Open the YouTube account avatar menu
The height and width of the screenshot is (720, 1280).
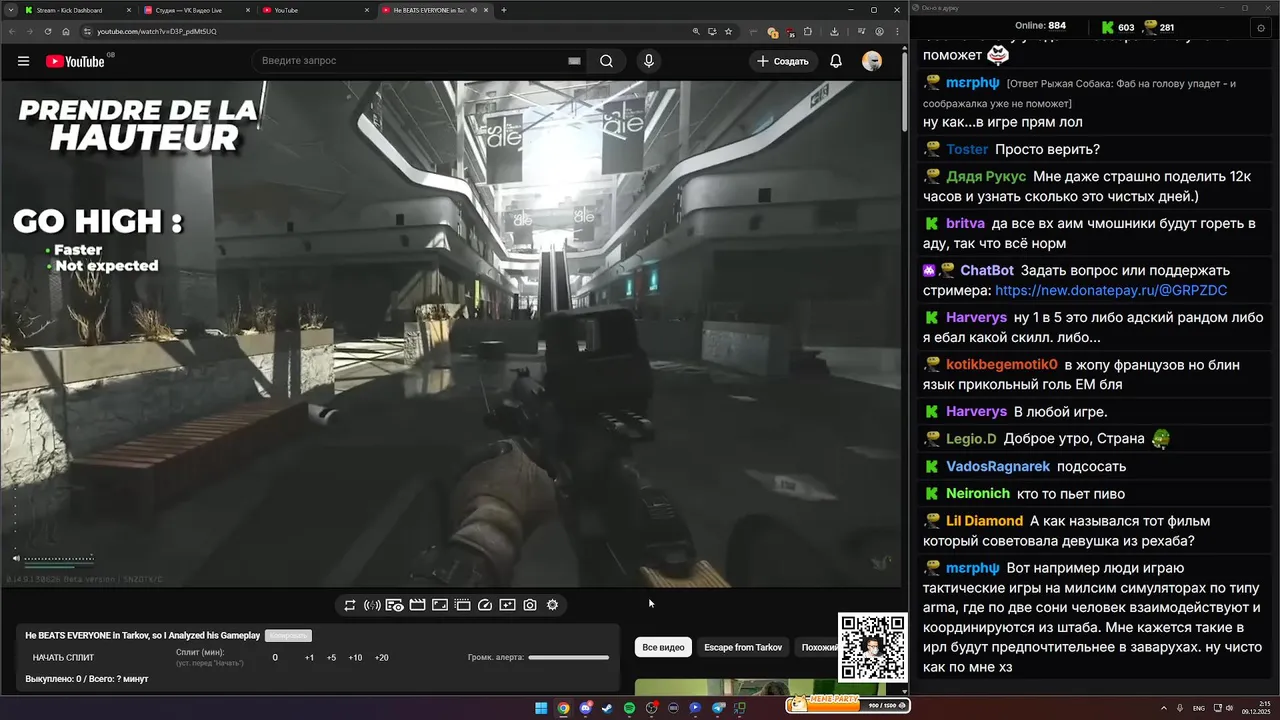click(x=872, y=61)
